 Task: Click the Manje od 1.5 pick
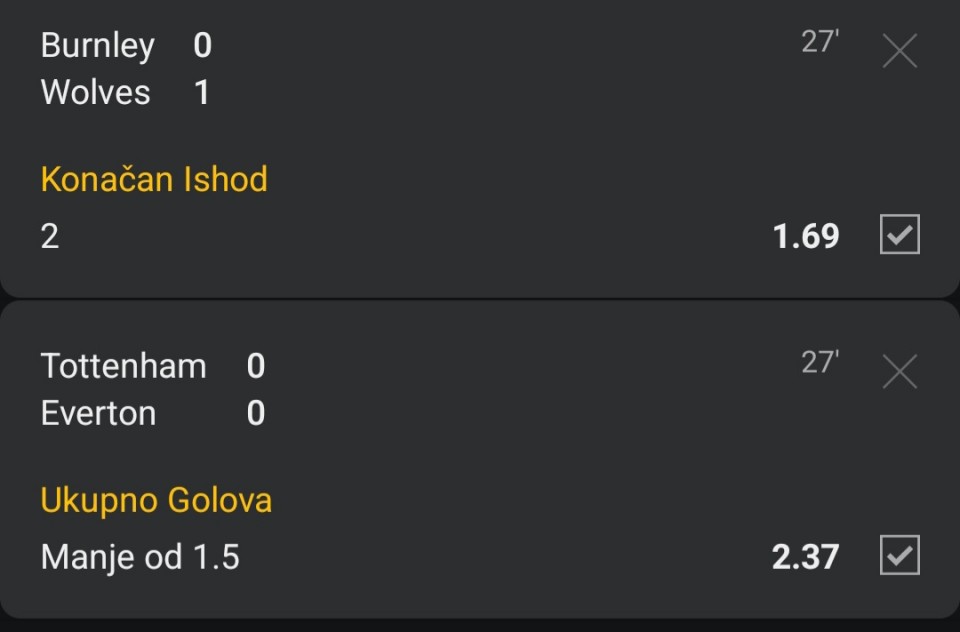pos(140,557)
